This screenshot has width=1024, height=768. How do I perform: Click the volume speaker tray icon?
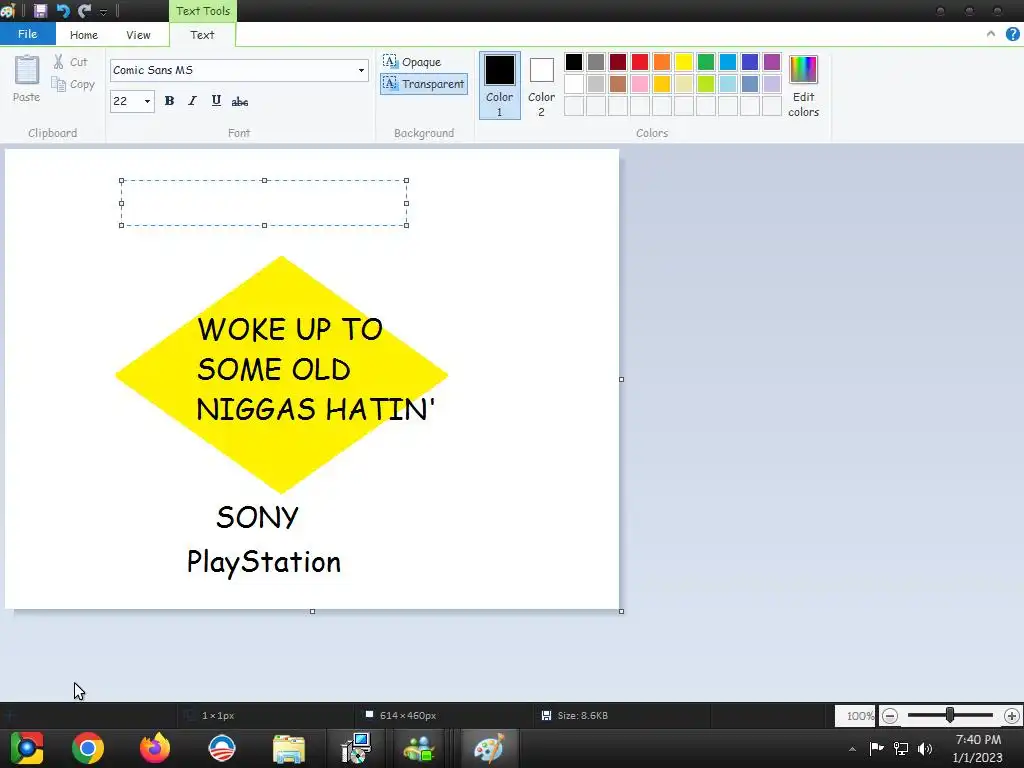[x=925, y=748]
